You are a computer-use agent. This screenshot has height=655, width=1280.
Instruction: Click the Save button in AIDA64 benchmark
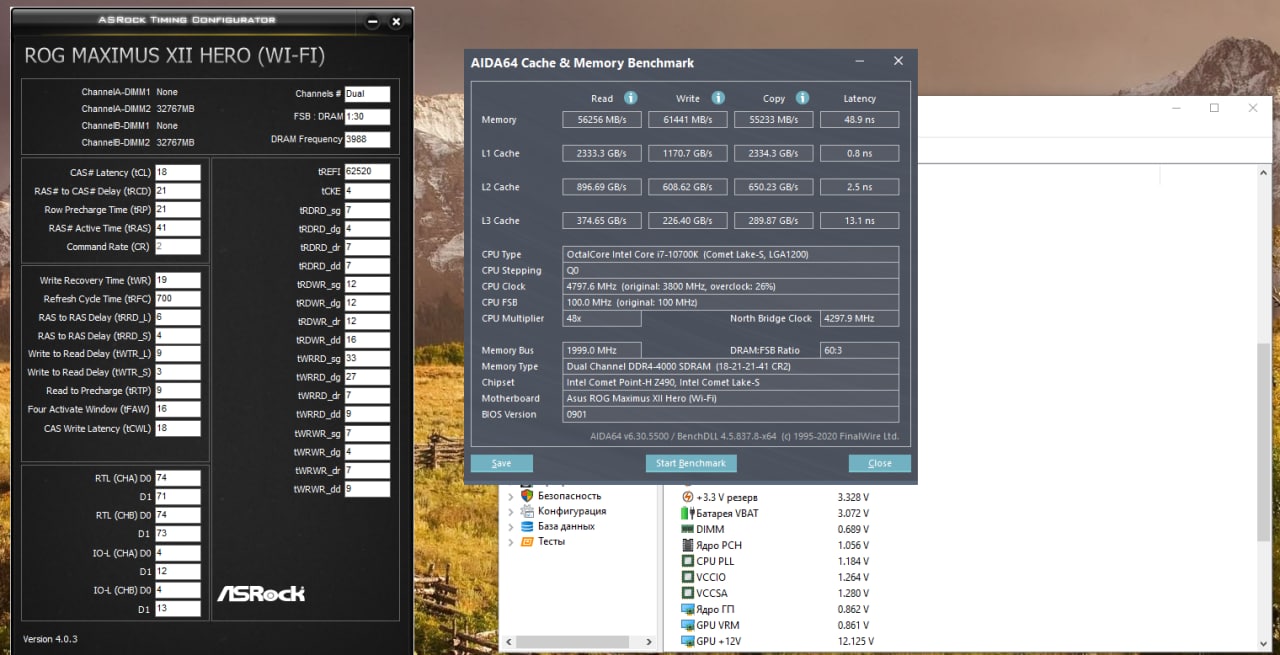(502, 463)
